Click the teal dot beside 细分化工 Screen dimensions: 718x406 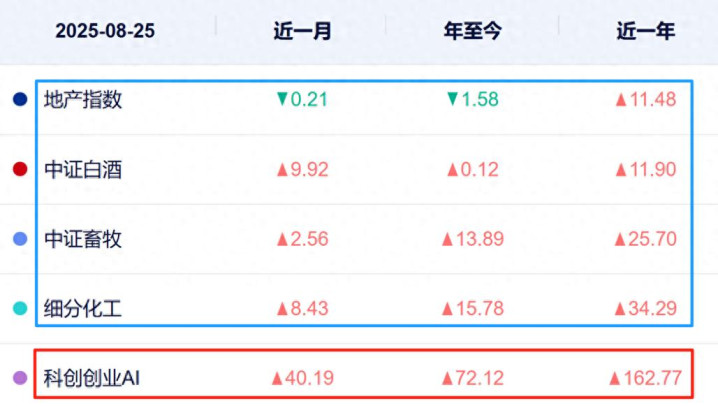[20, 309]
